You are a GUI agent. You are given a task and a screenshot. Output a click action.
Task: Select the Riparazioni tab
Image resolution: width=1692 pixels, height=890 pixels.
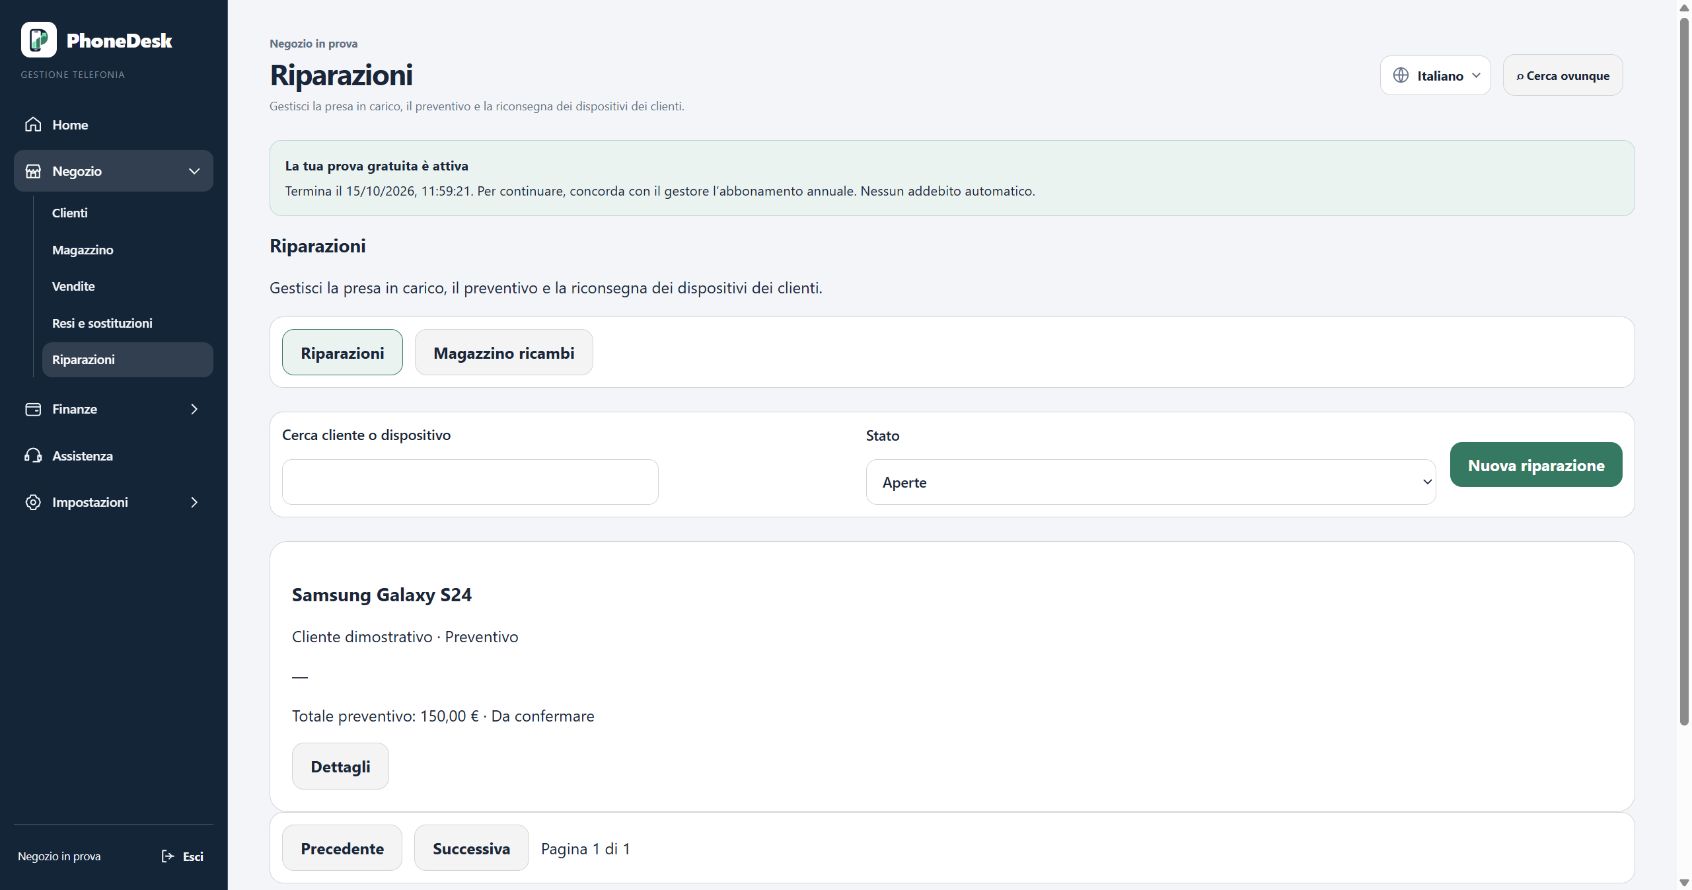tap(342, 352)
